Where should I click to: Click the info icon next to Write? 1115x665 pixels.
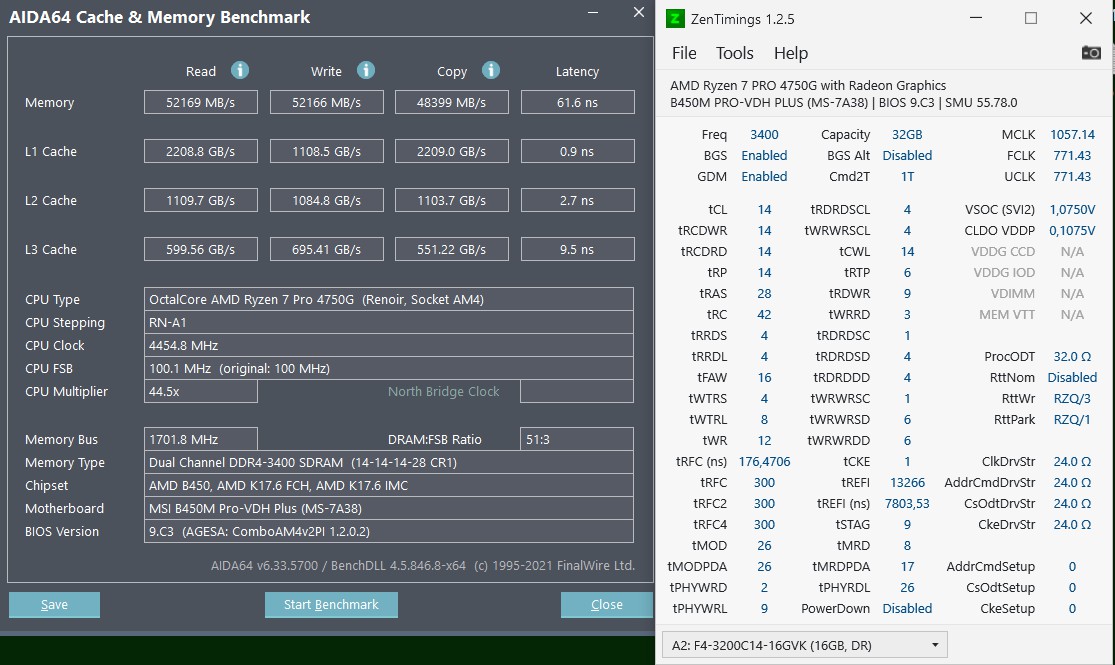[x=366, y=70]
